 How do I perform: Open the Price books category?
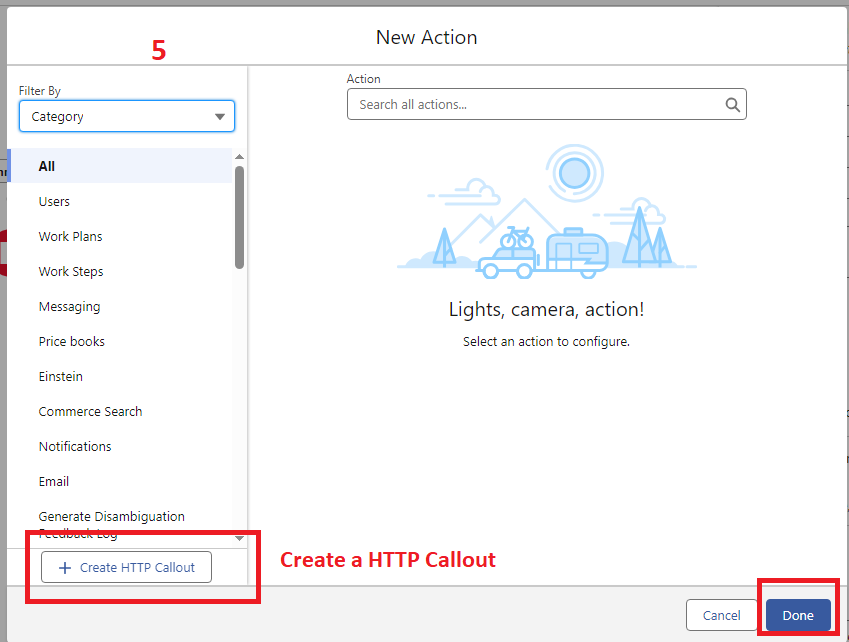click(x=71, y=341)
